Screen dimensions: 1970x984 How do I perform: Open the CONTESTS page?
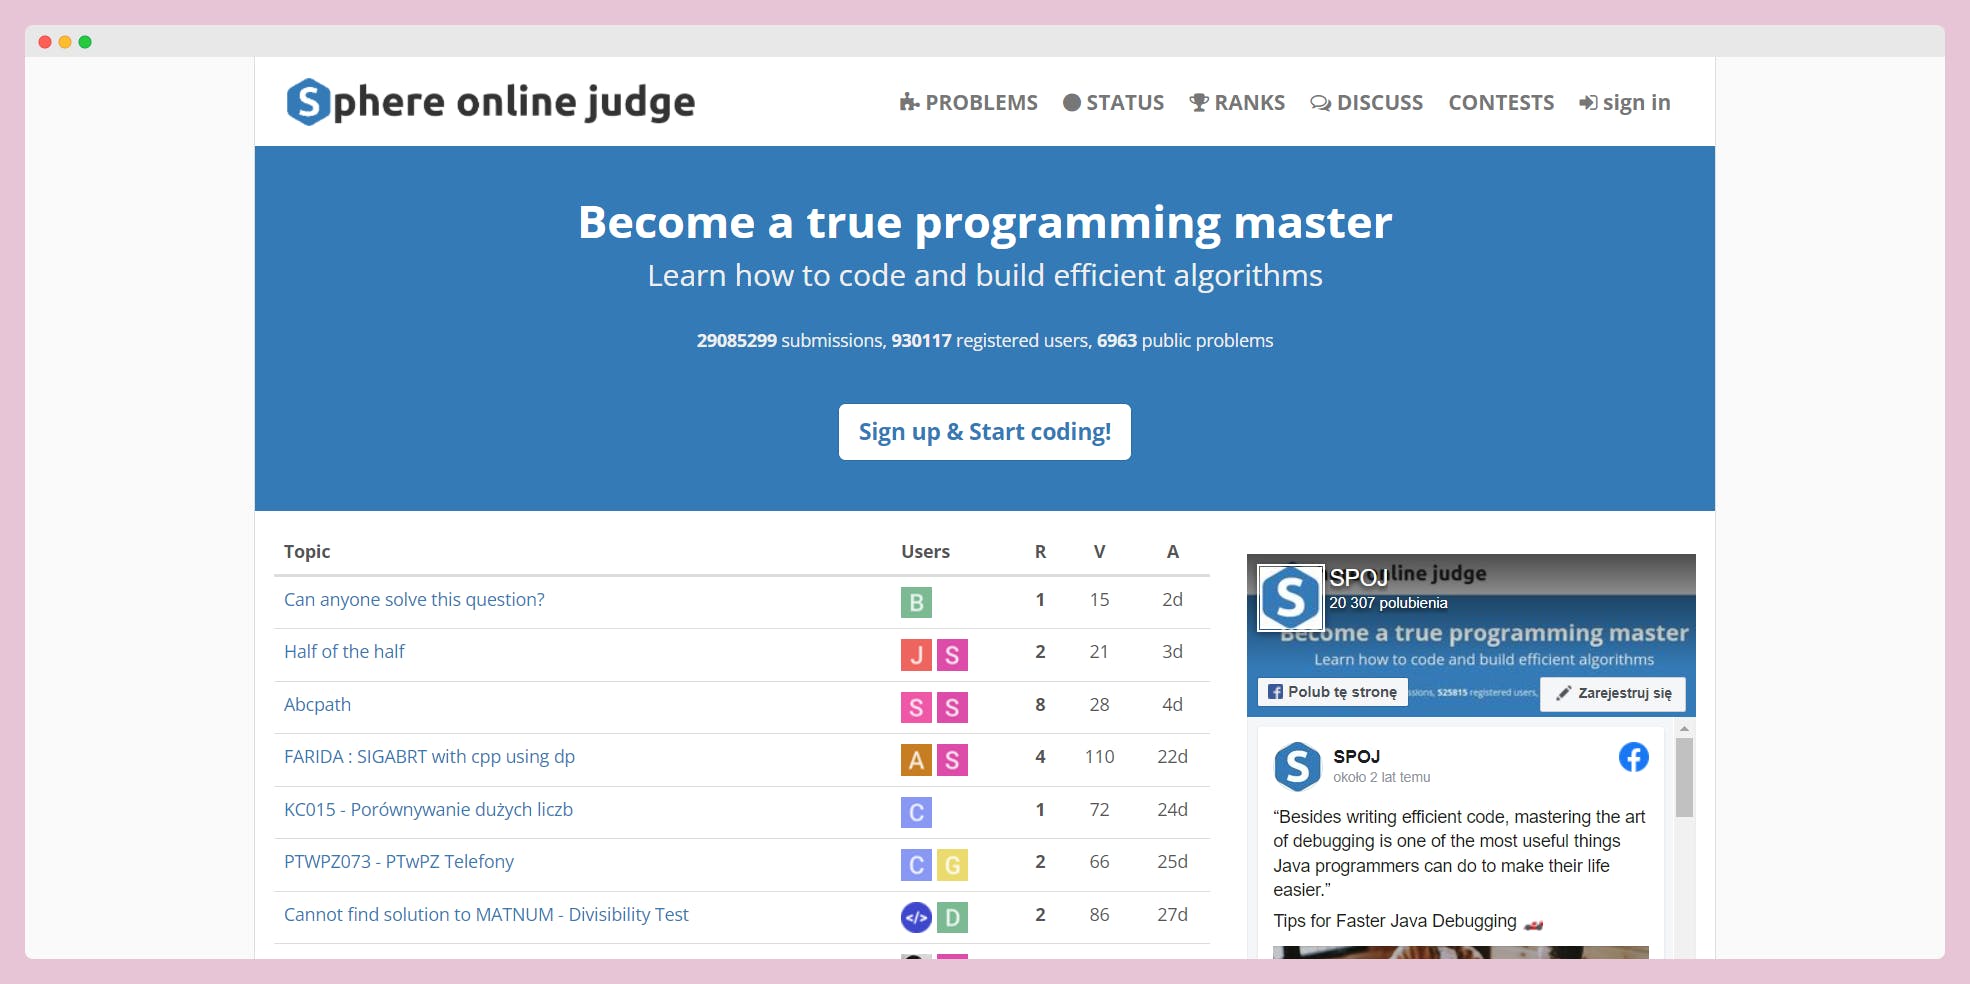pyautogui.click(x=1501, y=103)
